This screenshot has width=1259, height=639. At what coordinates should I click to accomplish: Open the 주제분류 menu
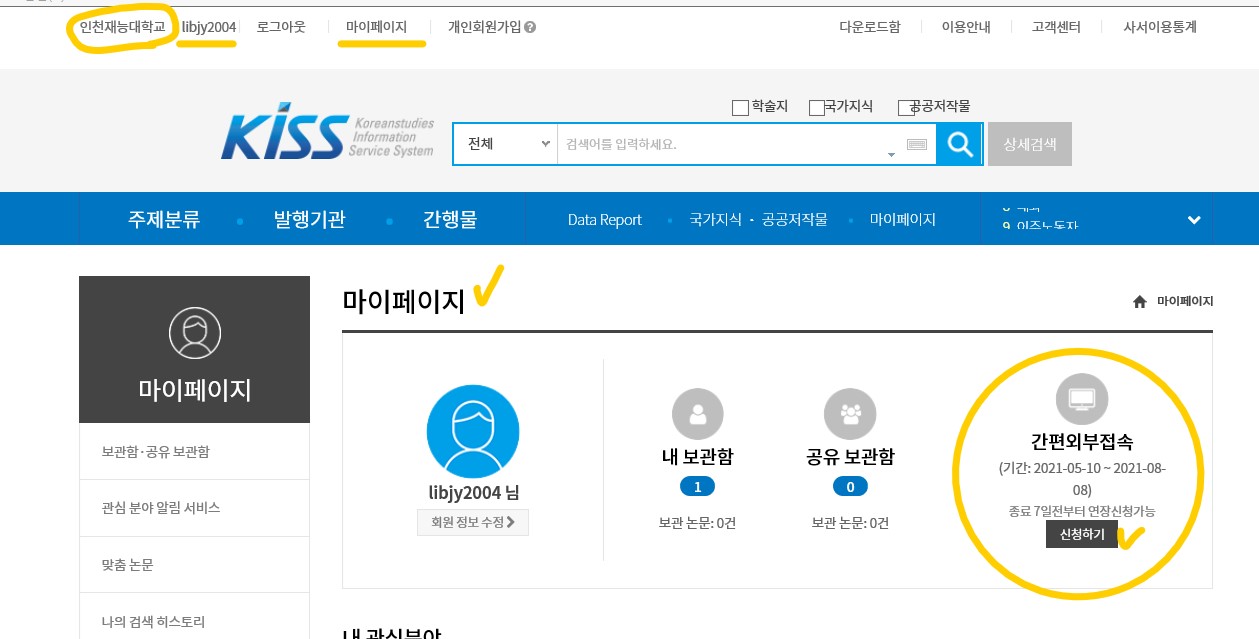(164, 220)
